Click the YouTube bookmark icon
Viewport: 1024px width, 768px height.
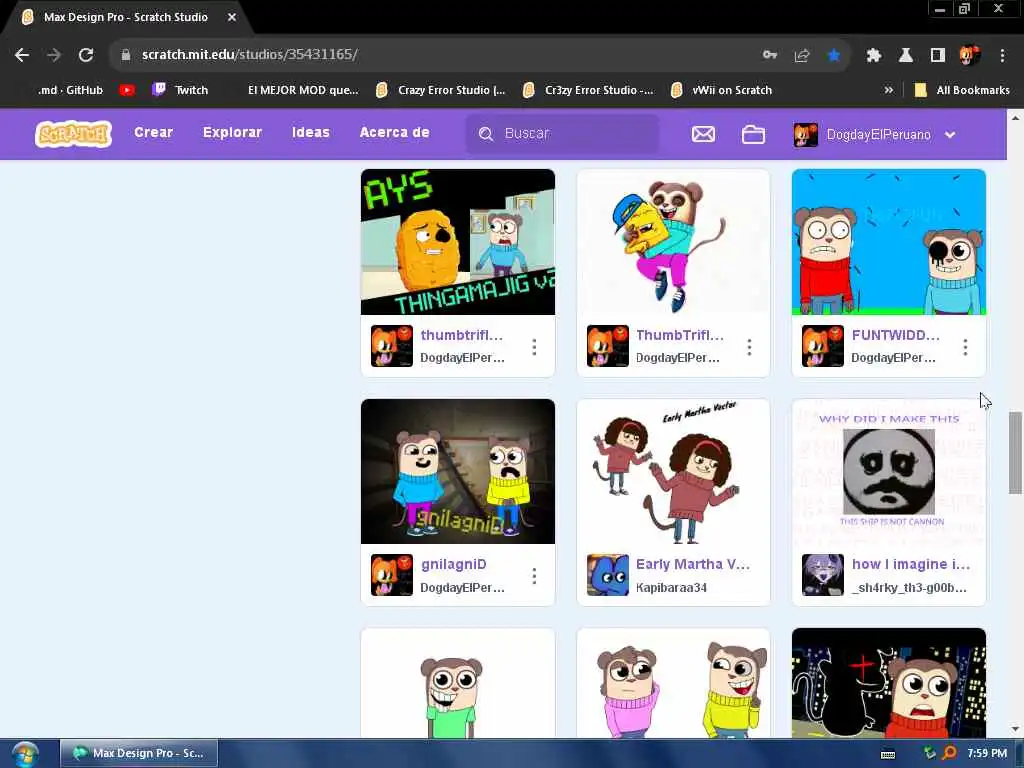pyautogui.click(x=127, y=90)
